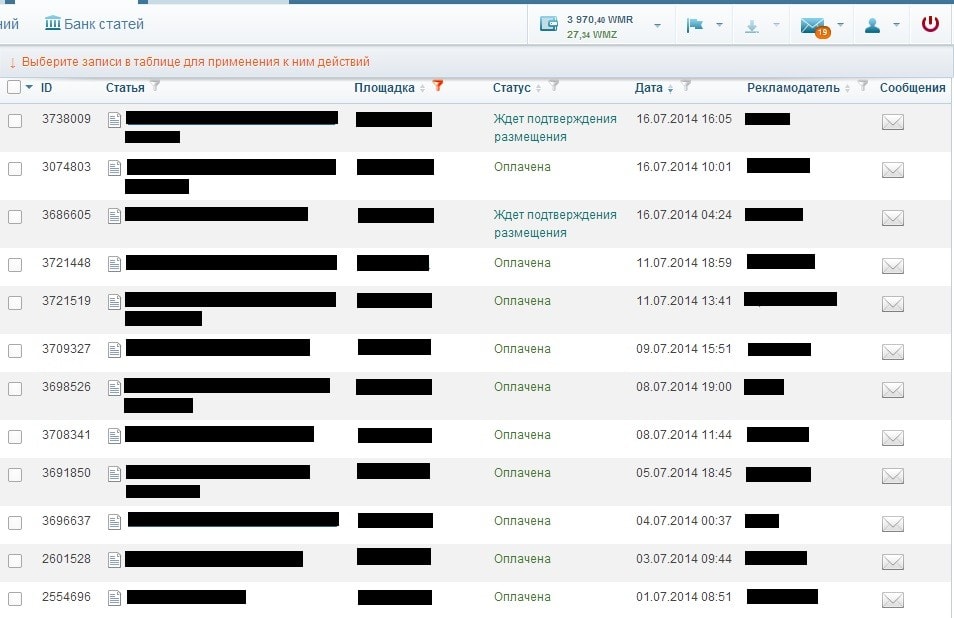954x618 pixels.
Task: Click date 01.07.2014 08:51
Action: coord(684,597)
